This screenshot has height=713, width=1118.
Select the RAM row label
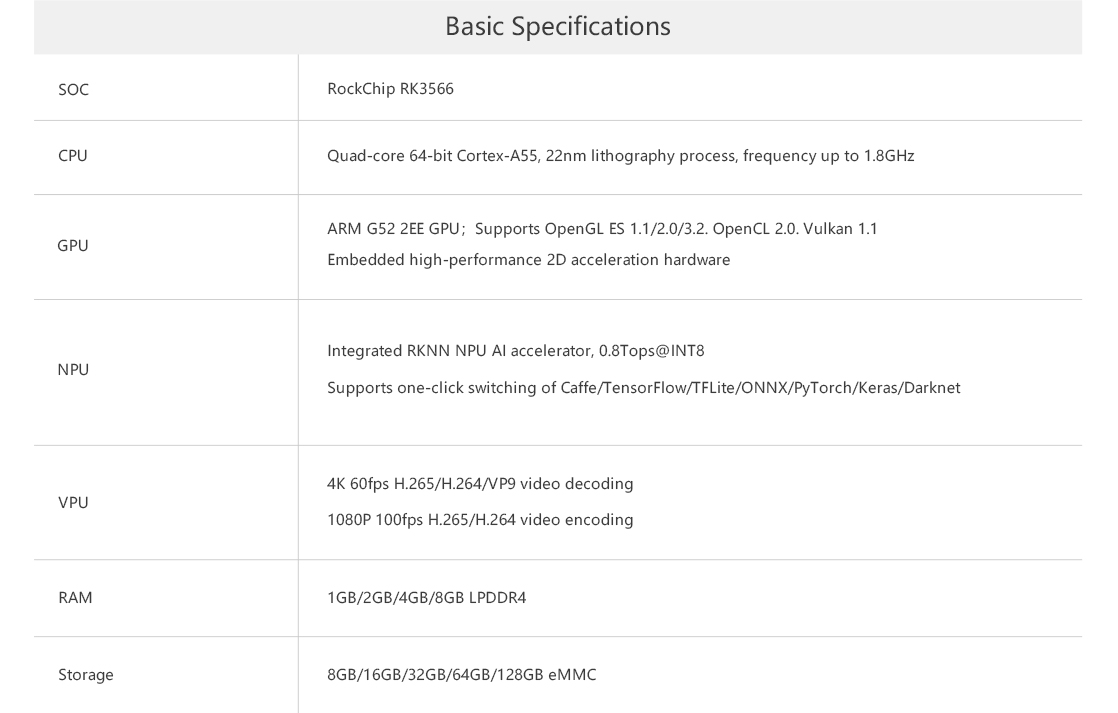pyautogui.click(x=75, y=597)
